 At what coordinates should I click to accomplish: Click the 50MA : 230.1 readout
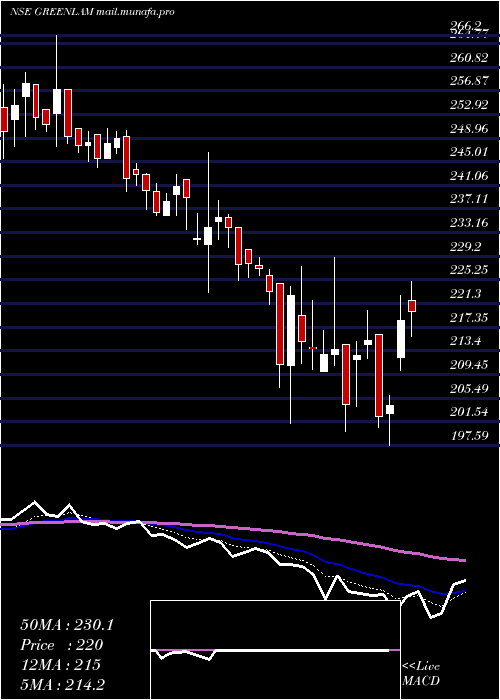pyautogui.click(x=67, y=625)
